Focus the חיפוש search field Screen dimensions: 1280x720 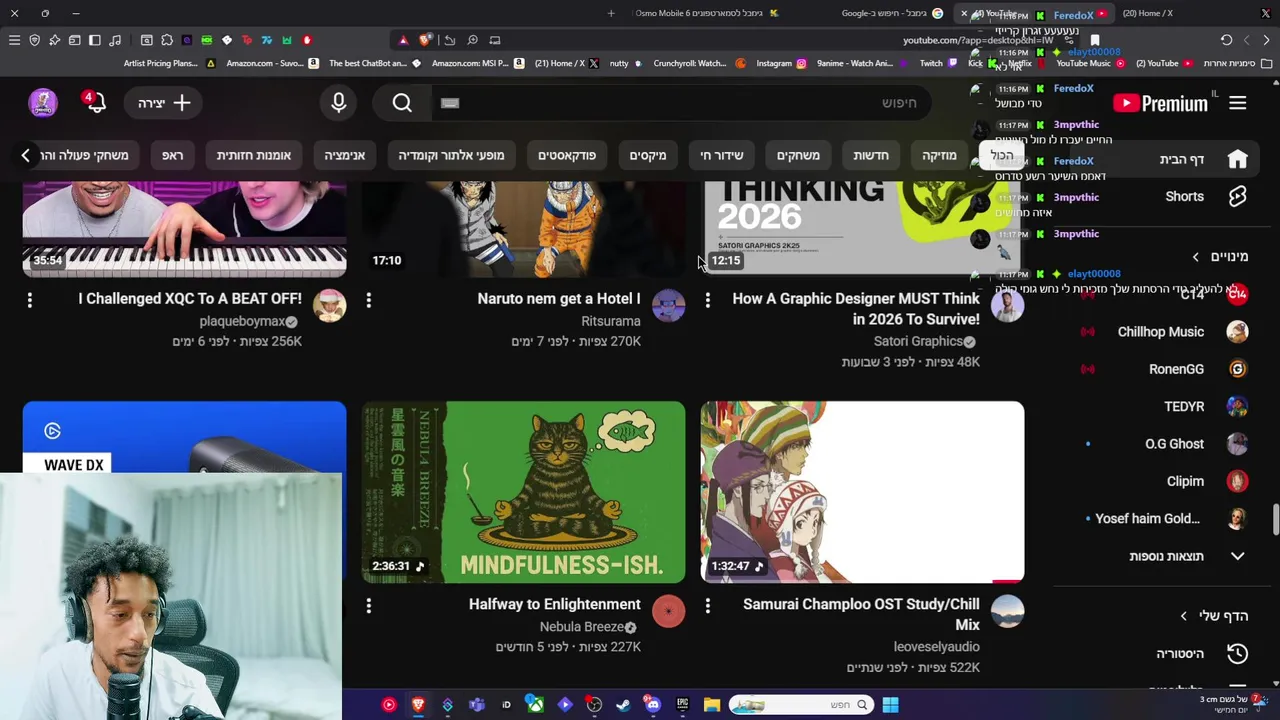[680, 103]
